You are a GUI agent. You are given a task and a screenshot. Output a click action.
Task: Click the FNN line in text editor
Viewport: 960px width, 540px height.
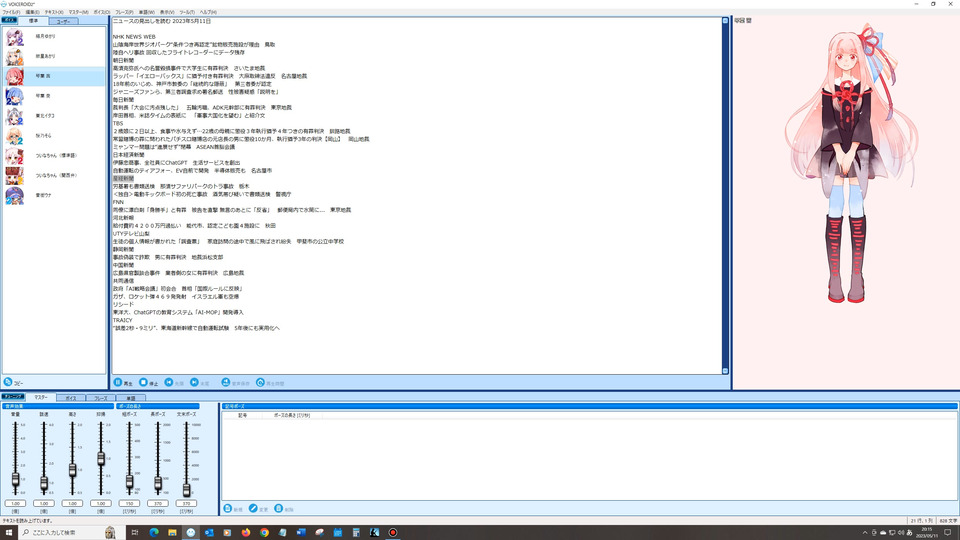pyautogui.click(x=118, y=202)
